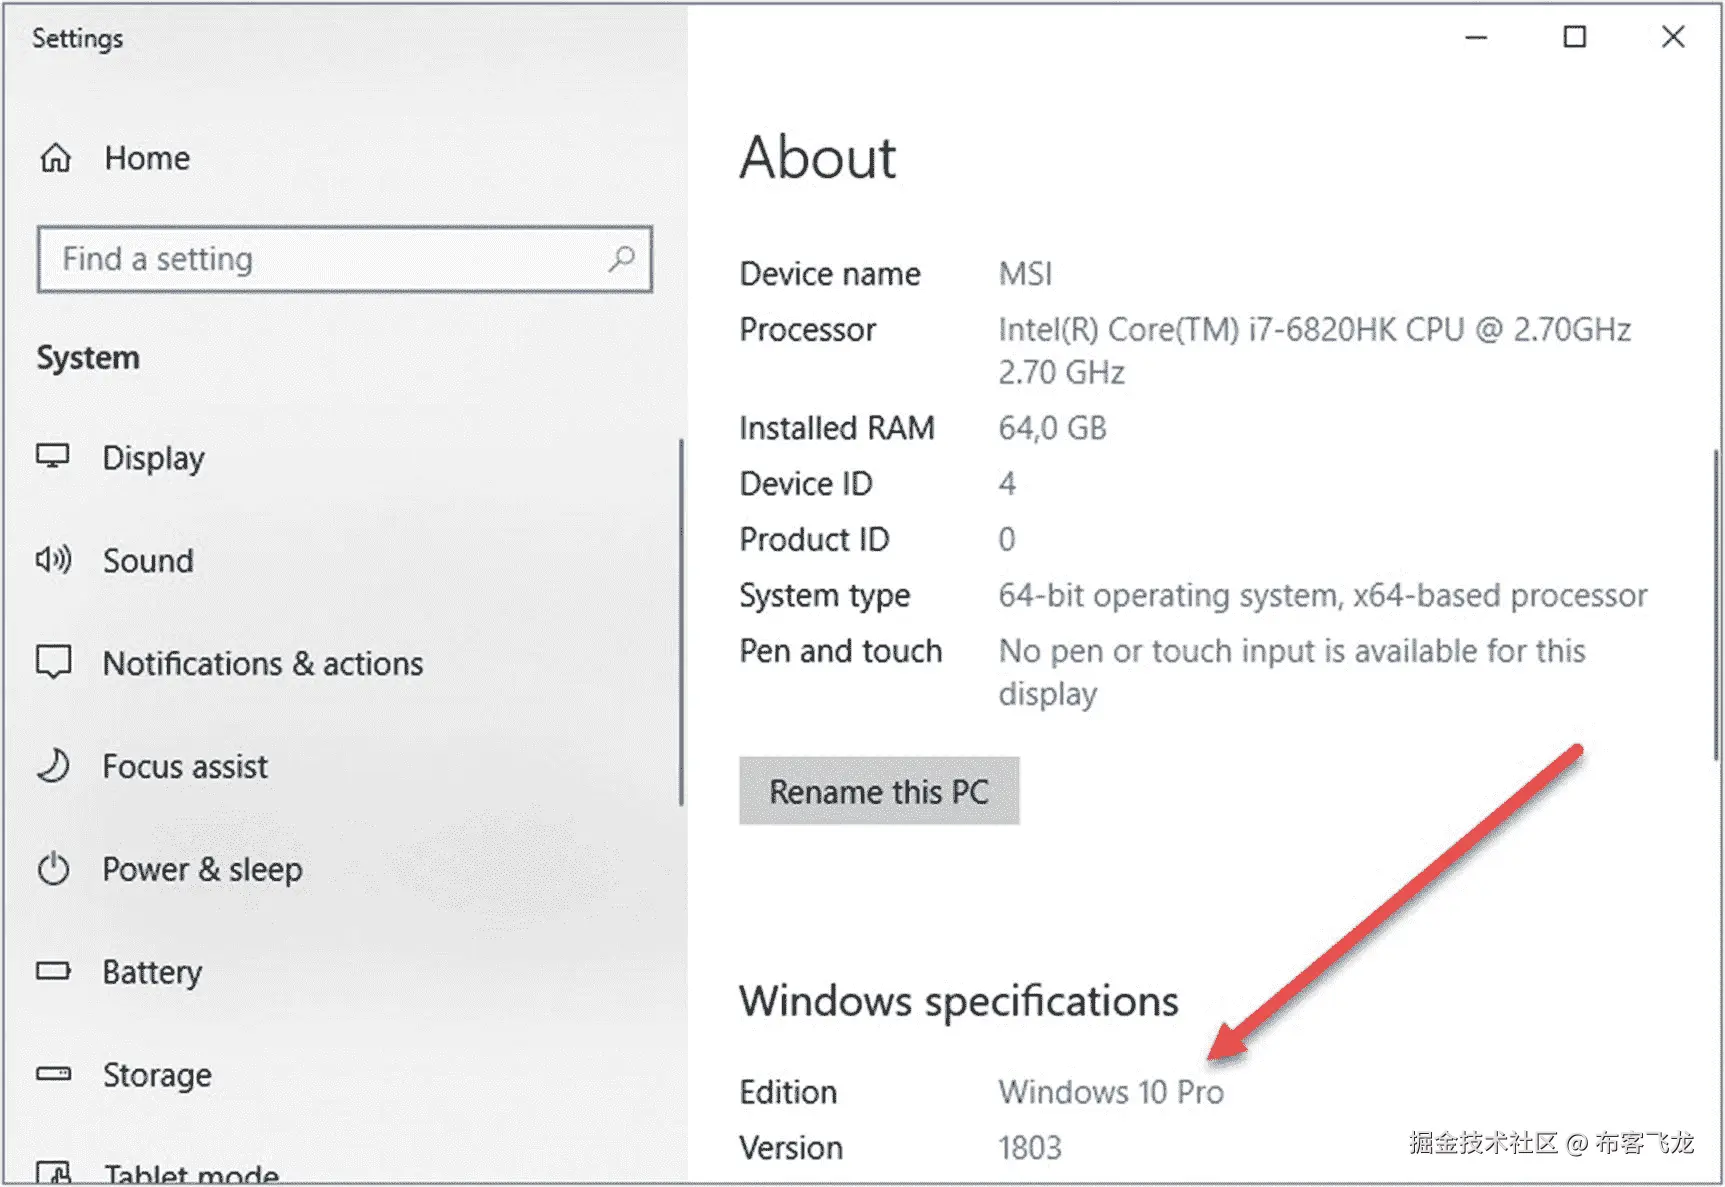The width and height of the screenshot is (1725, 1187).
Task: Go to Storage settings
Action: [x=157, y=1075]
